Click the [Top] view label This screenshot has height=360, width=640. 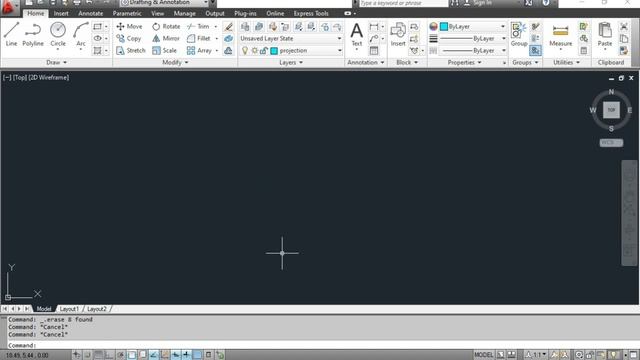pyautogui.click(x=20, y=78)
